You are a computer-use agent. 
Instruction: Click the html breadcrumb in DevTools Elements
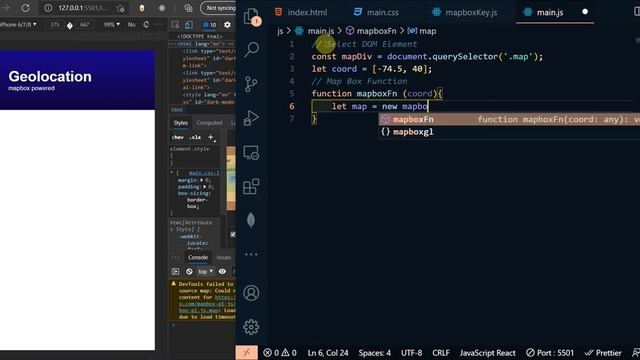click(x=176, y=110)
